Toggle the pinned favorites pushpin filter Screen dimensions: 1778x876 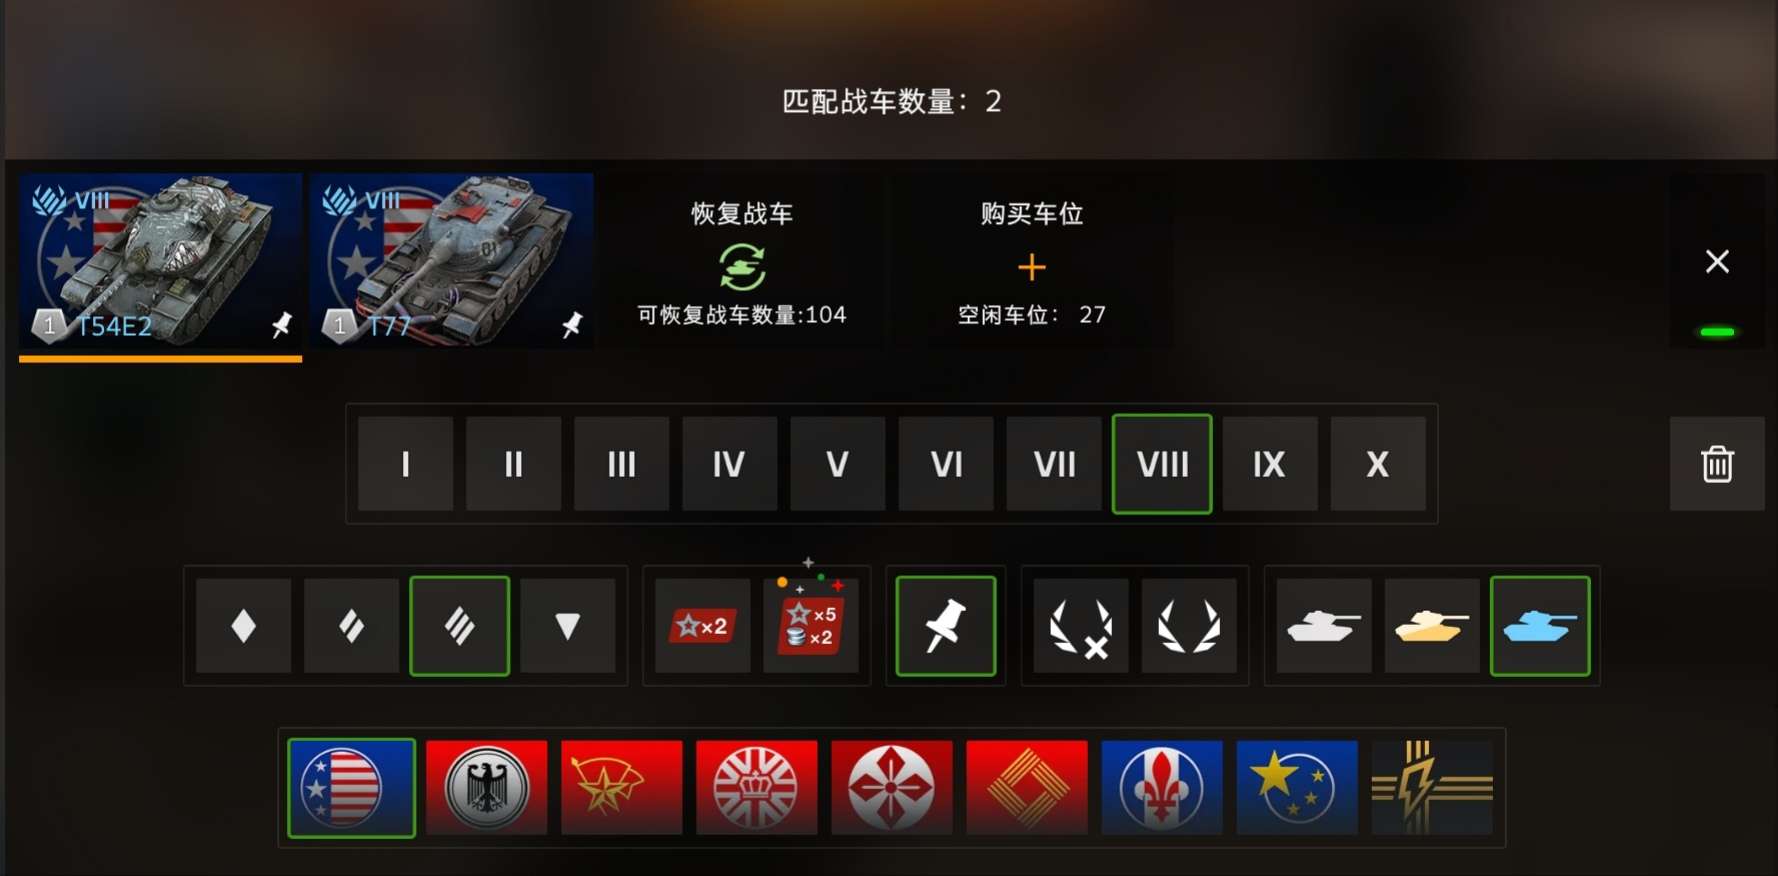coord(946,626)
